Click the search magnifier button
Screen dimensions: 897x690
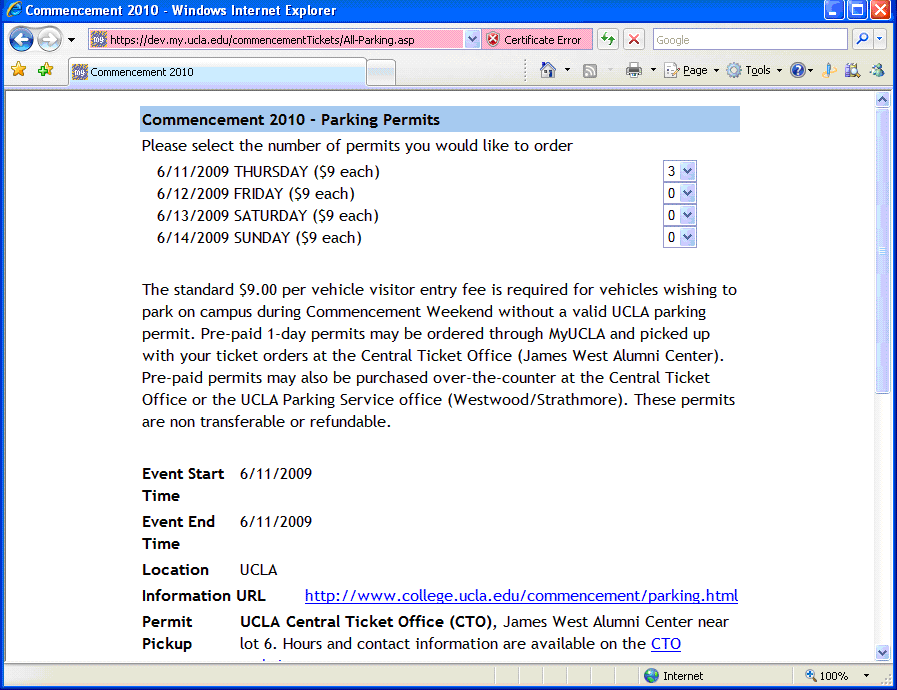861,40
